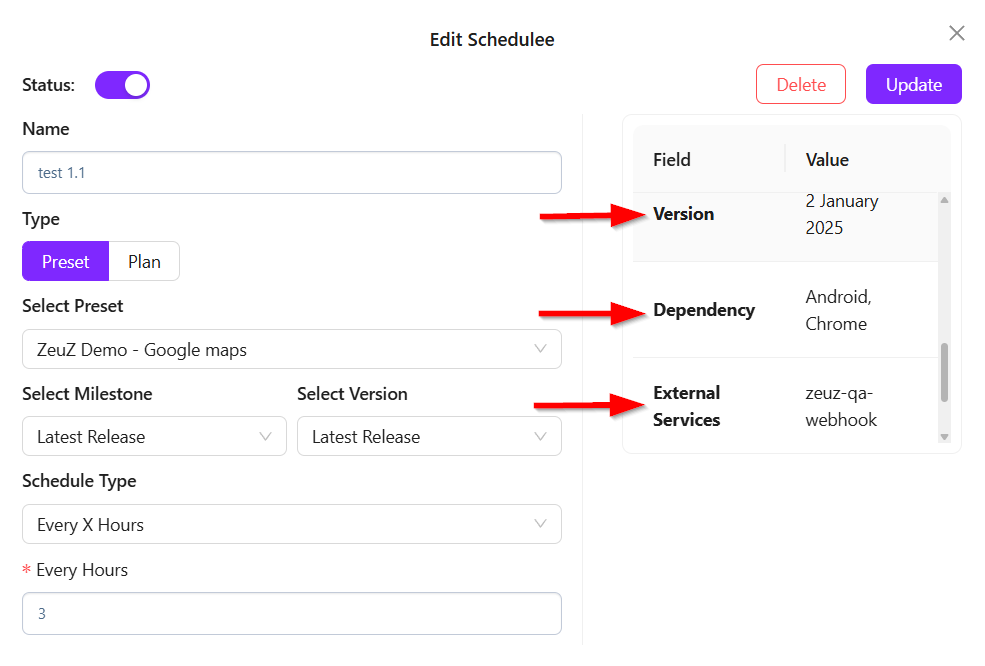
Task: Click the Value column header
Action: coord(827,160)
